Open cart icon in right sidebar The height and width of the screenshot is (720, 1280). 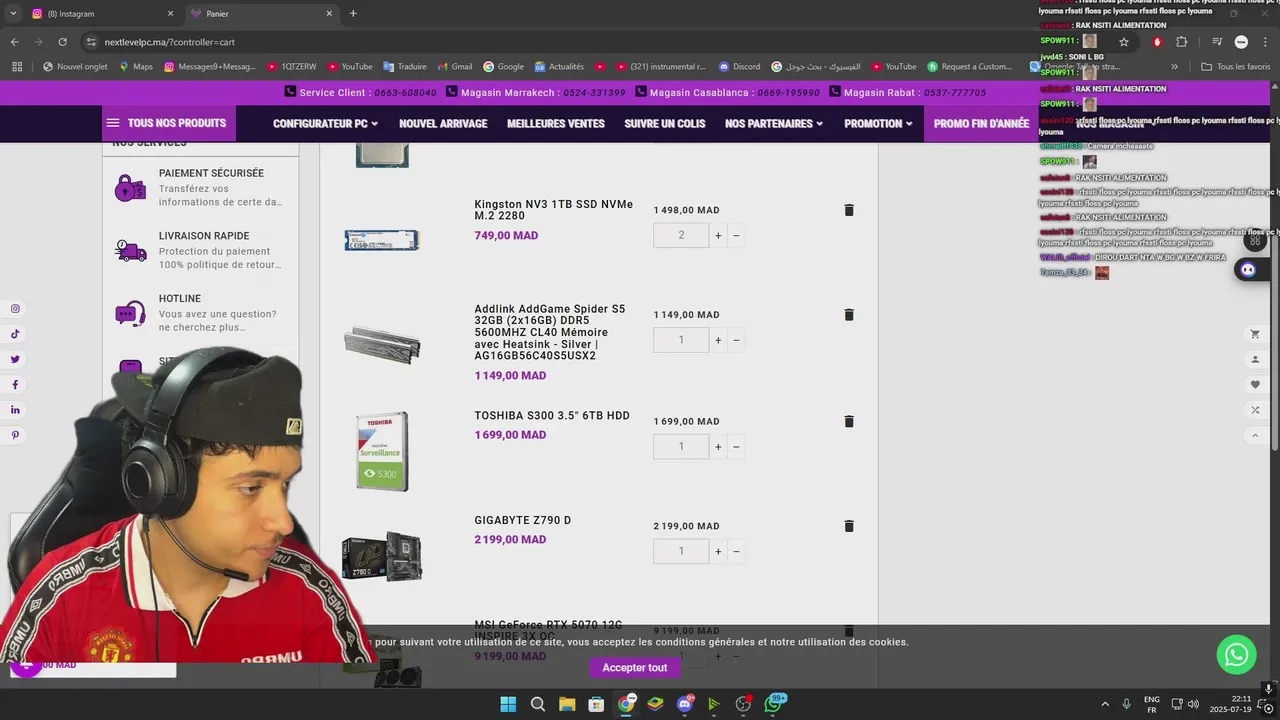click(1255, 334)
